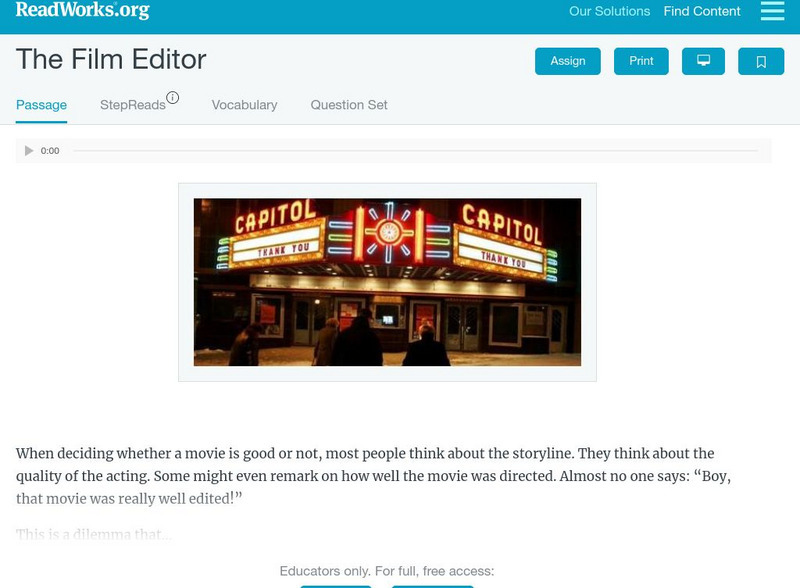Image resolution: width=800 pixels, height=588 pixels.
Task: Open the Question Set tab
Action: click(349, 105)
